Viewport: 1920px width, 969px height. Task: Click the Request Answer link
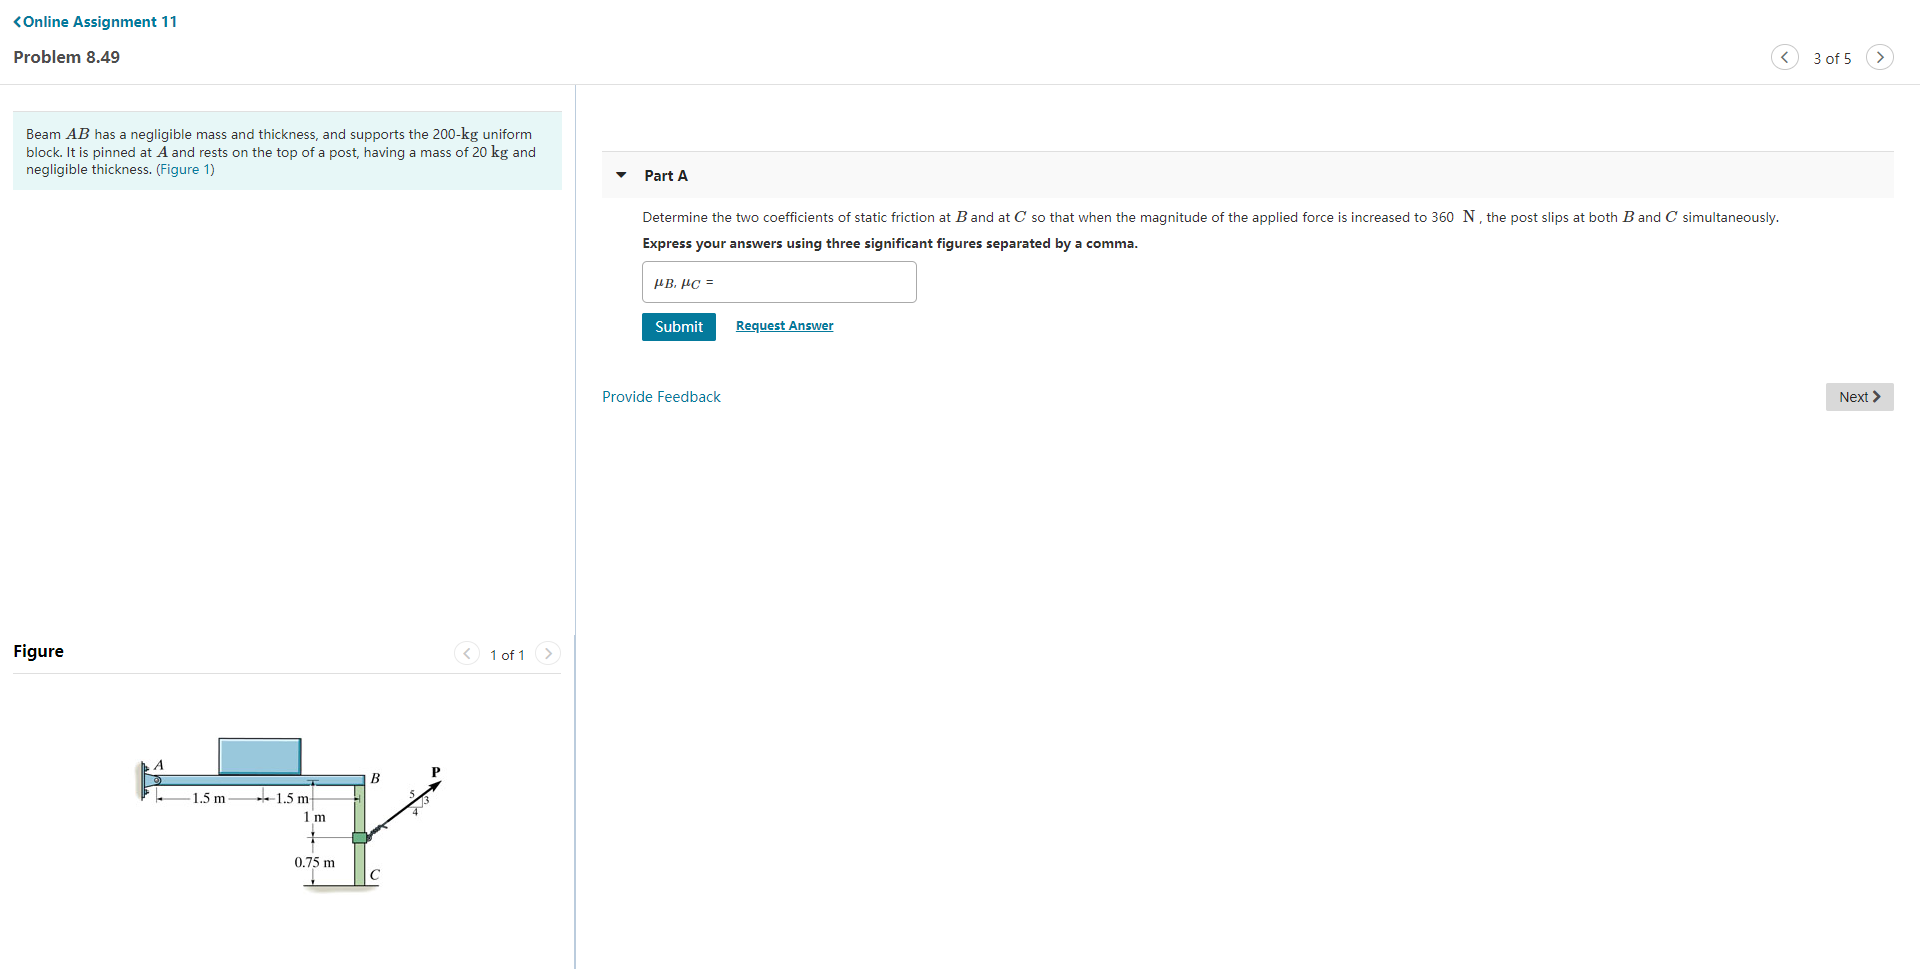tap(784, 326)
